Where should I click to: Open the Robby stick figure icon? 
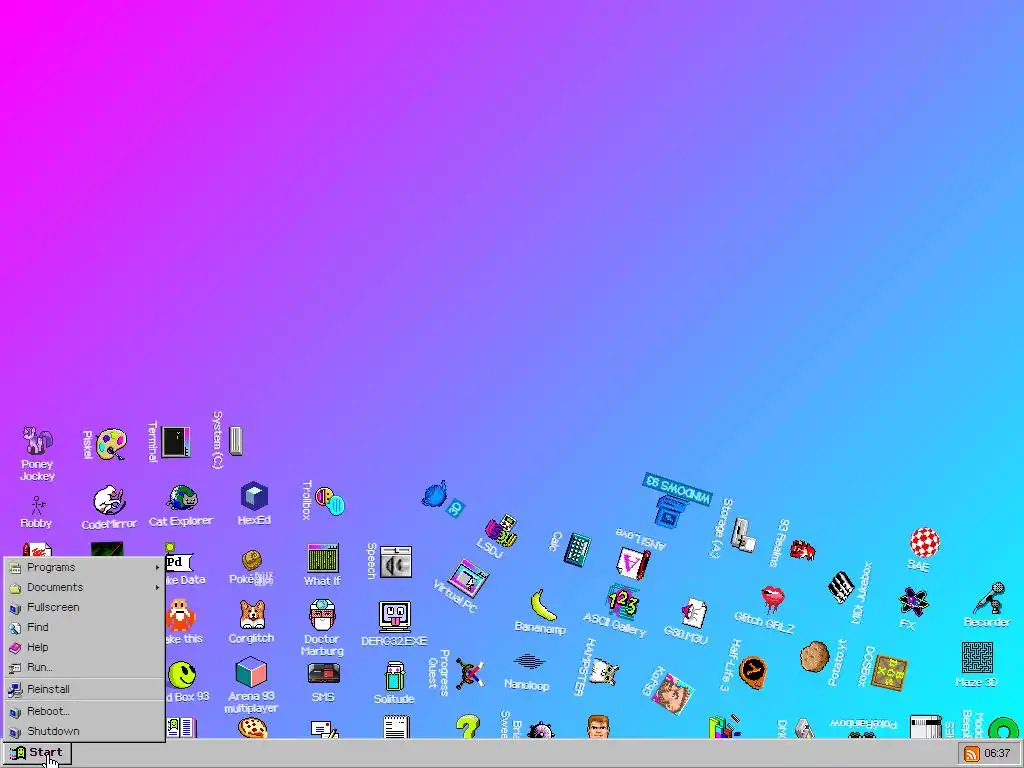37,505
